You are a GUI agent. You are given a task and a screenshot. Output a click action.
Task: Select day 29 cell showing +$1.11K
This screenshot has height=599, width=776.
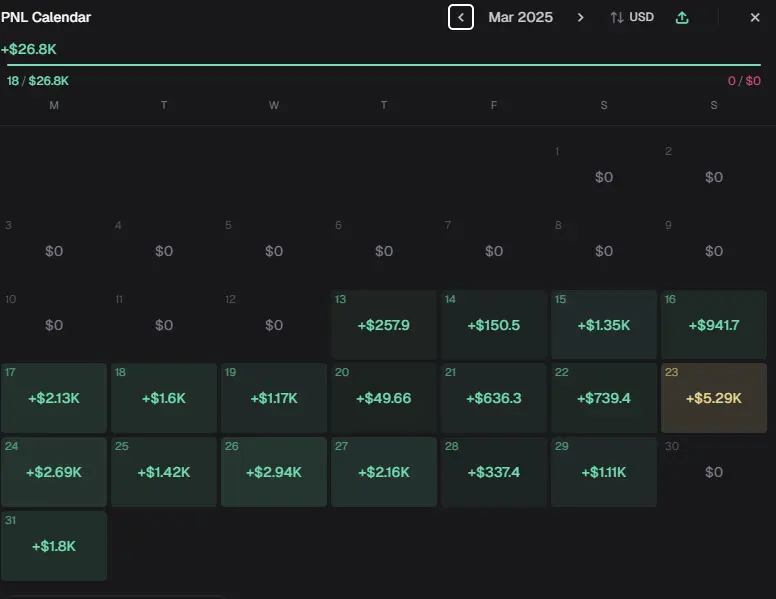pos(604,472)
